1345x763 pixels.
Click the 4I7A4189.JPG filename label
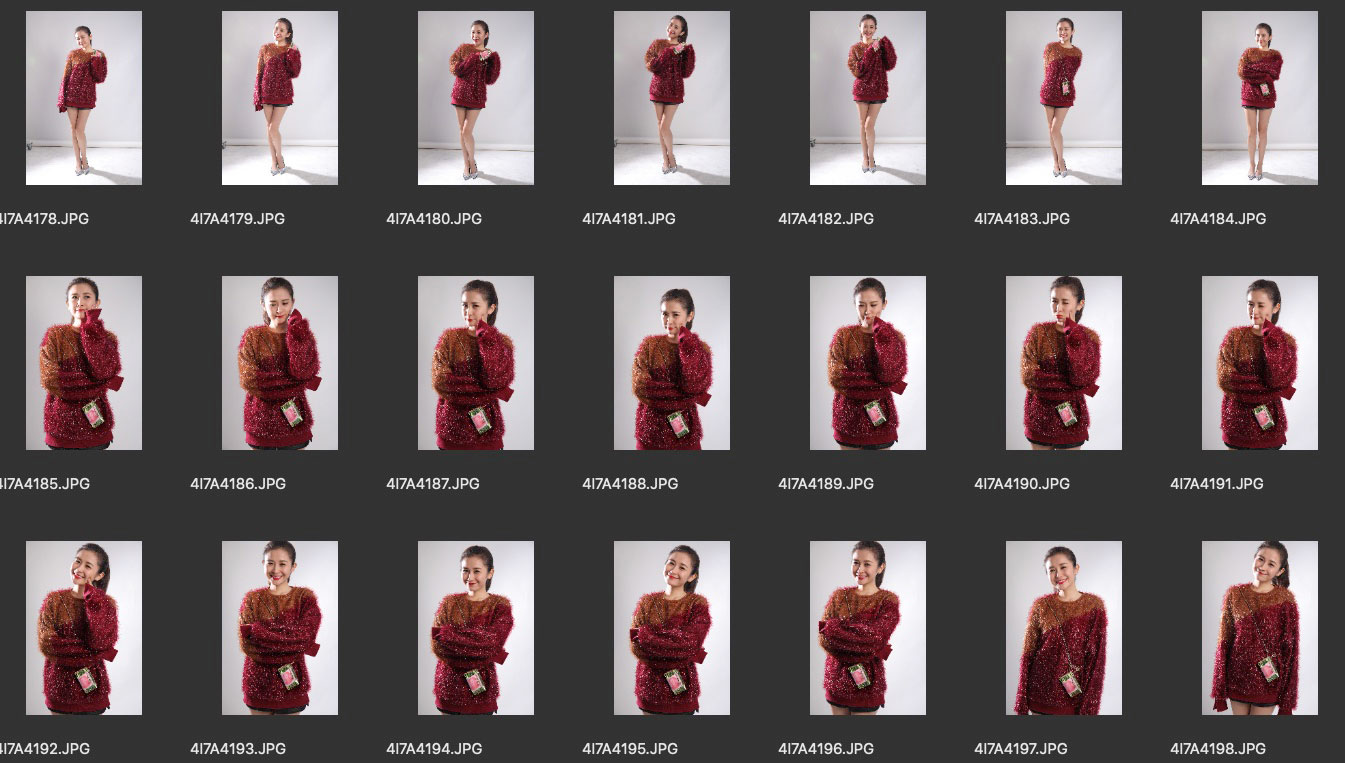(x=826, y=484)
